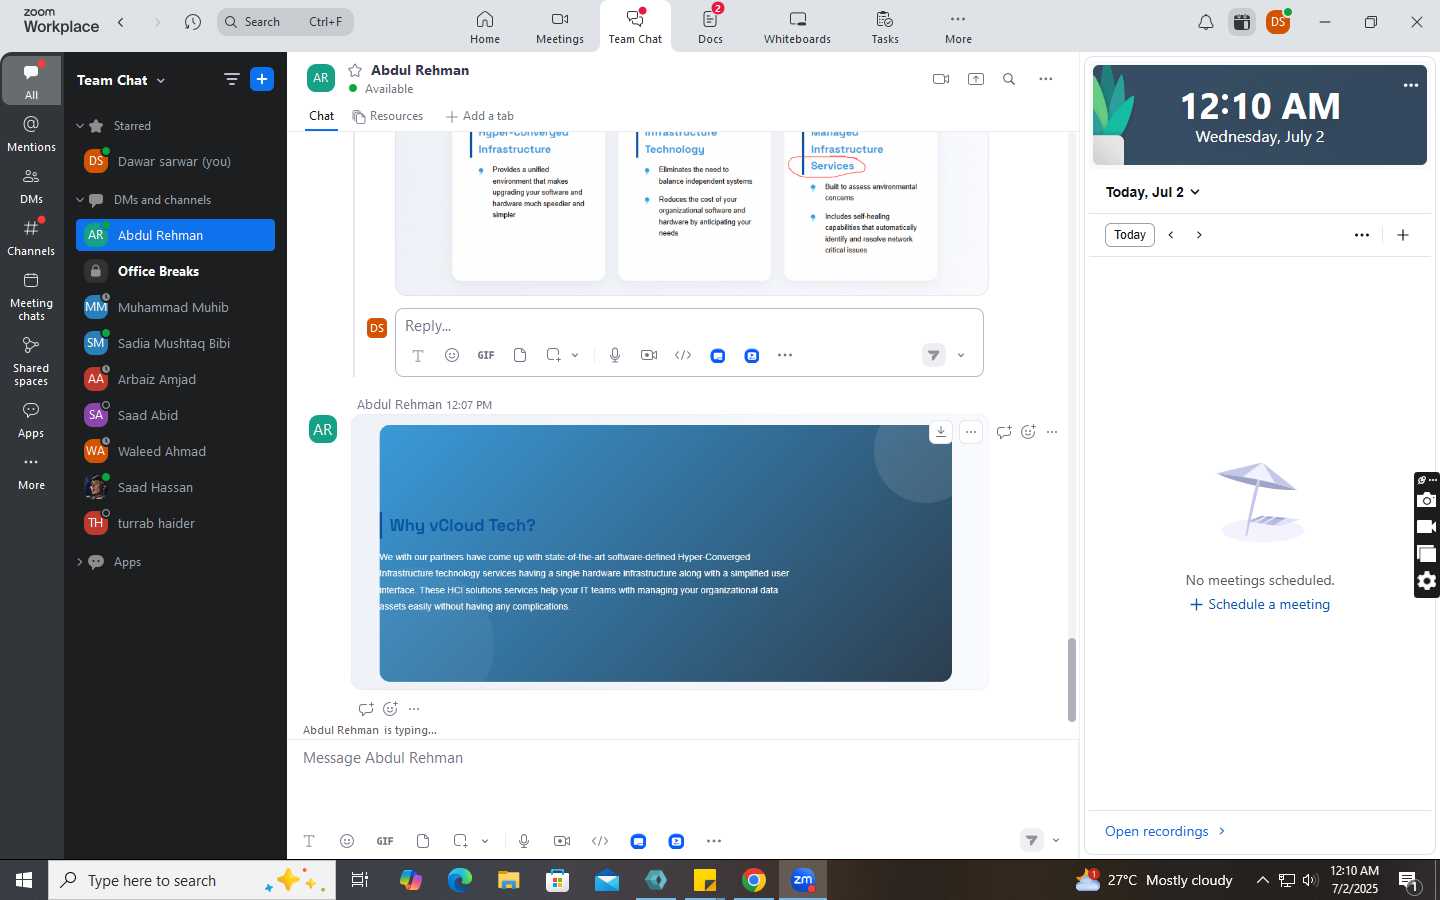The width and height of the screenshot is (1440, 900).
Task: Open the GIF picker in message composer
Action: coord(385,841)
